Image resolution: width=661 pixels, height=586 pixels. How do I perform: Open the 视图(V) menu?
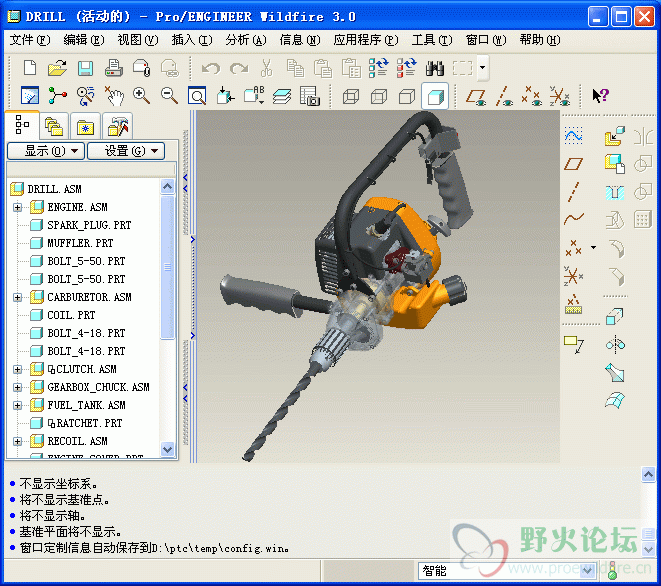(138, 40)
